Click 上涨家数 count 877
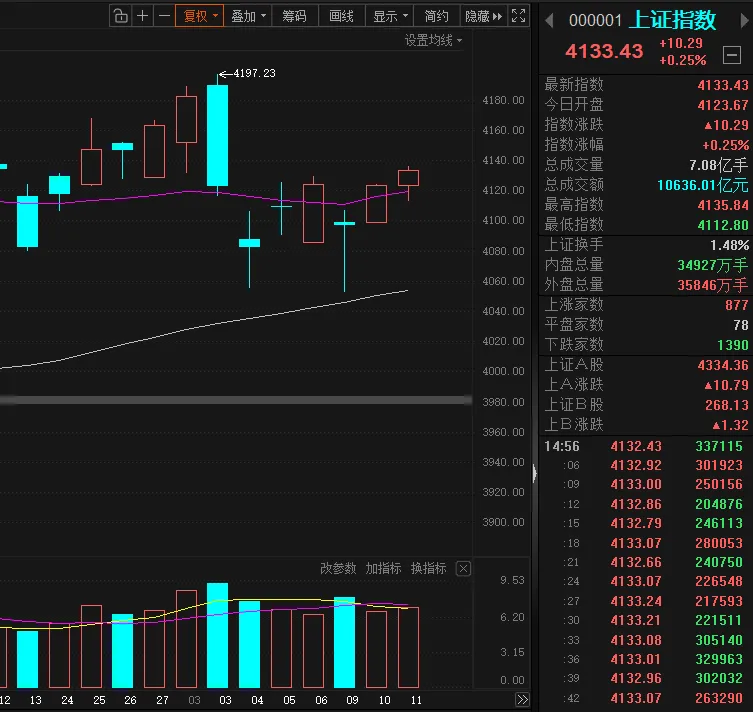The width and height of the screenshot is (753, 712). pos(737,305)
